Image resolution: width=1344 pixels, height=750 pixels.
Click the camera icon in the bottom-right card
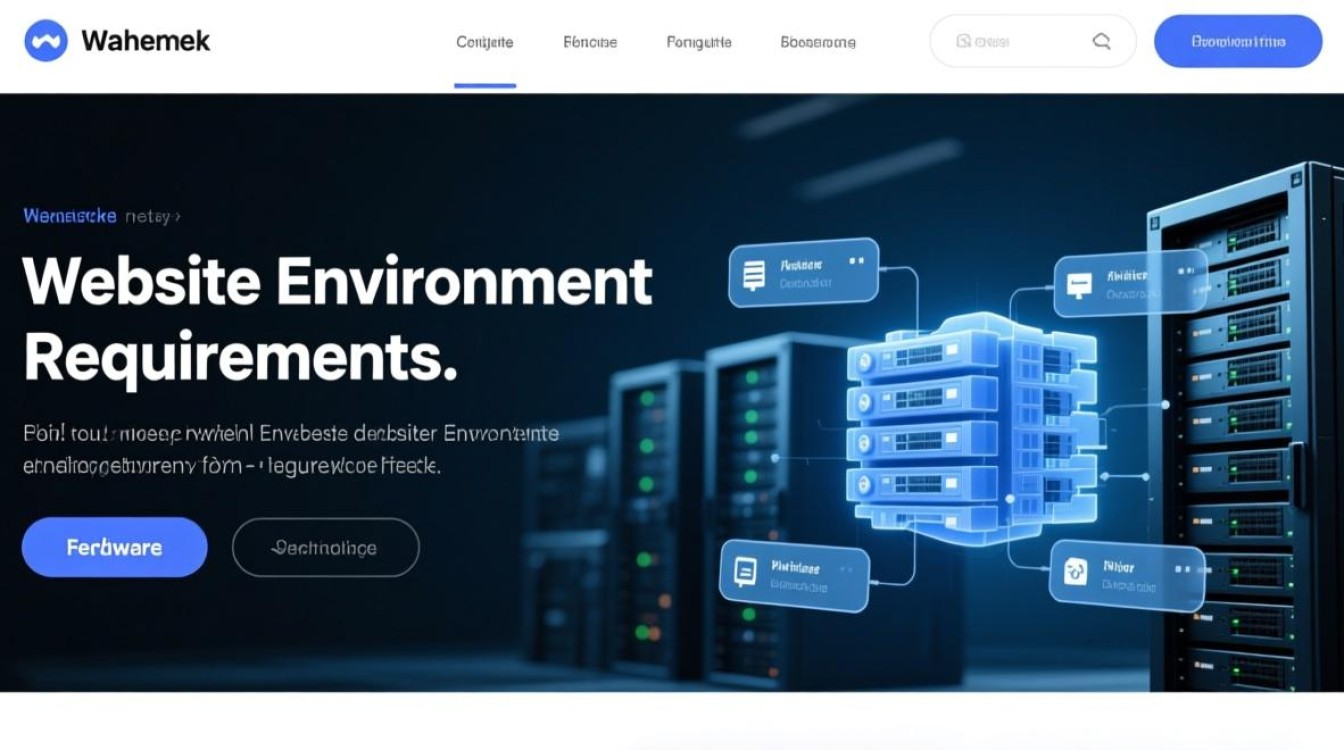1076,572
